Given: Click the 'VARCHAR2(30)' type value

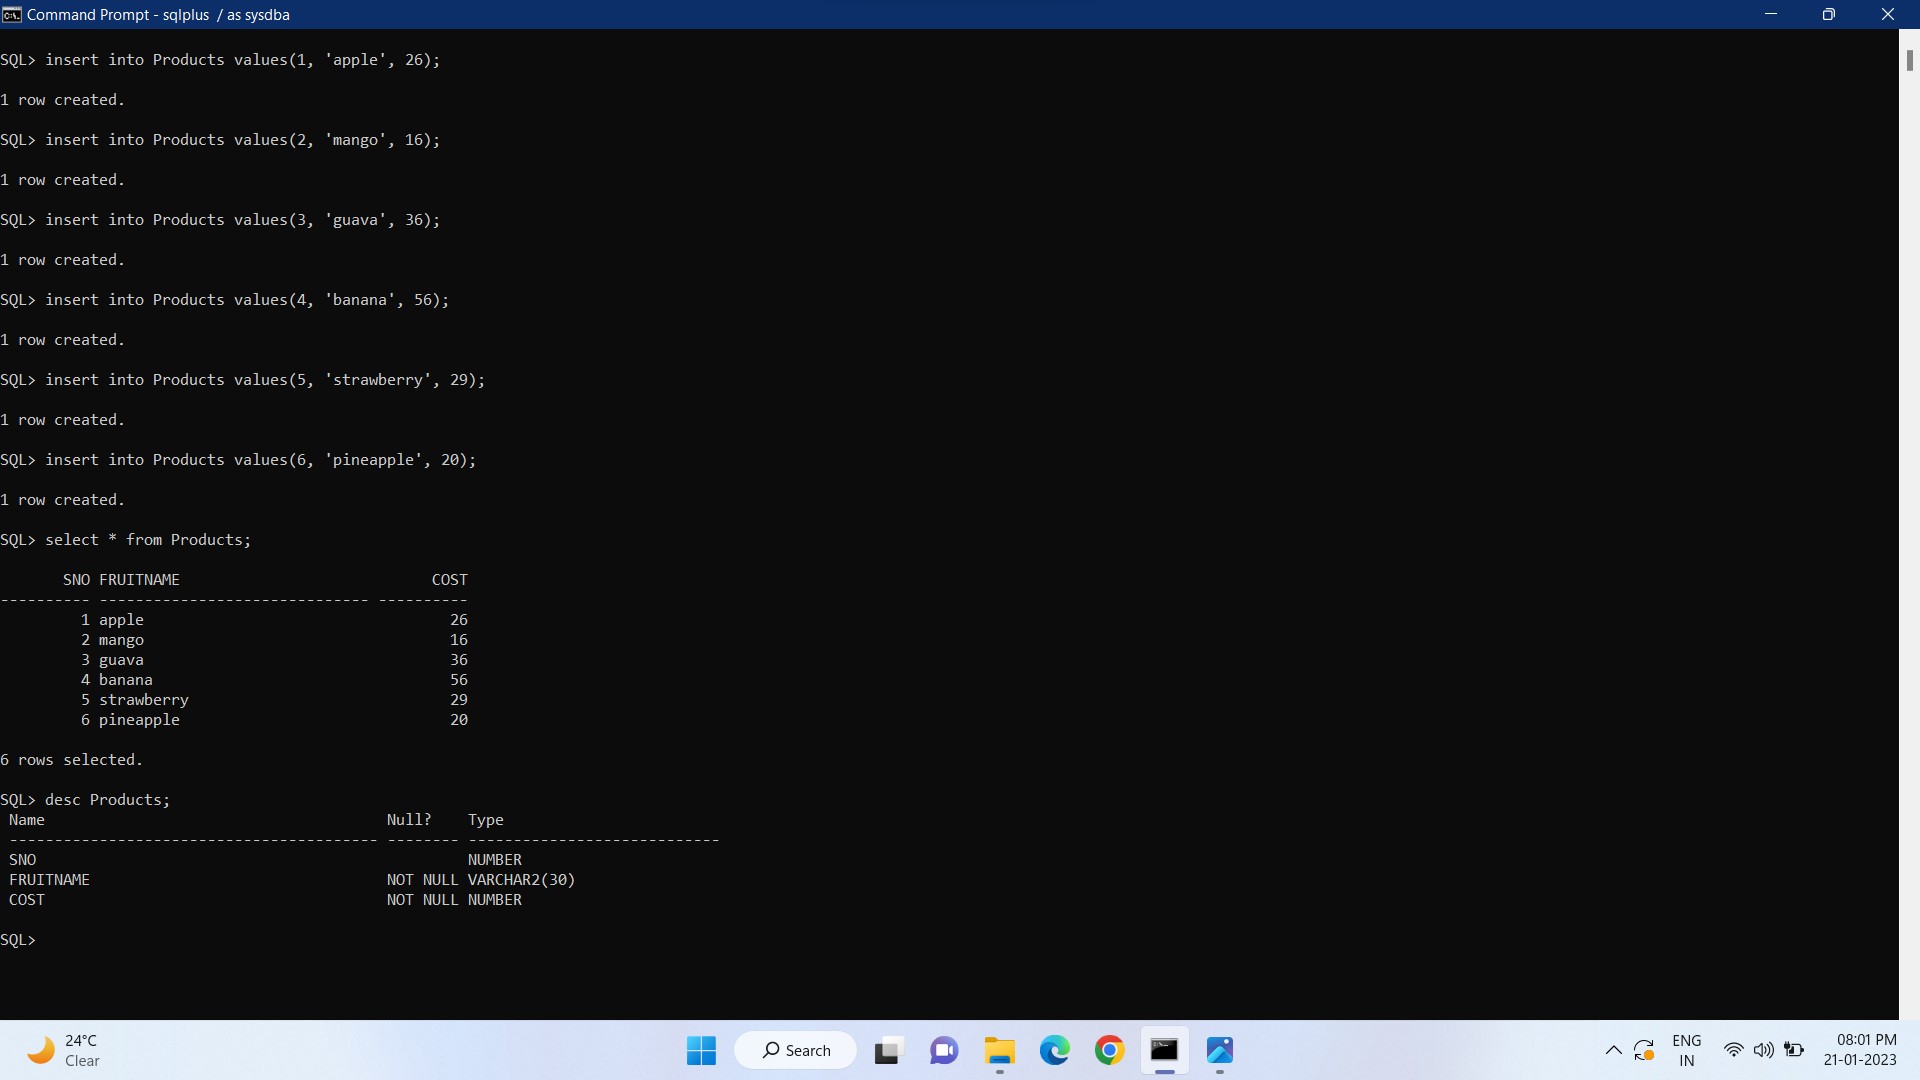Looking at the screenshot, I should coord(522,880).
